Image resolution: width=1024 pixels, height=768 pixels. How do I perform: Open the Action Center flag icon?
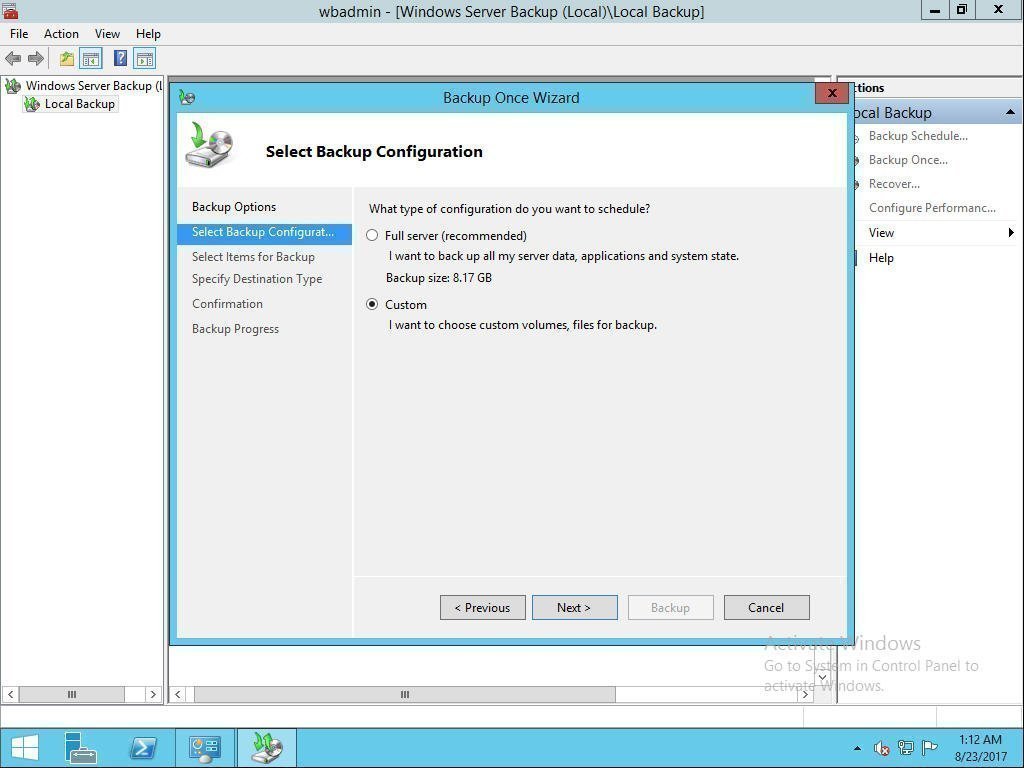[x=929, y=748]
